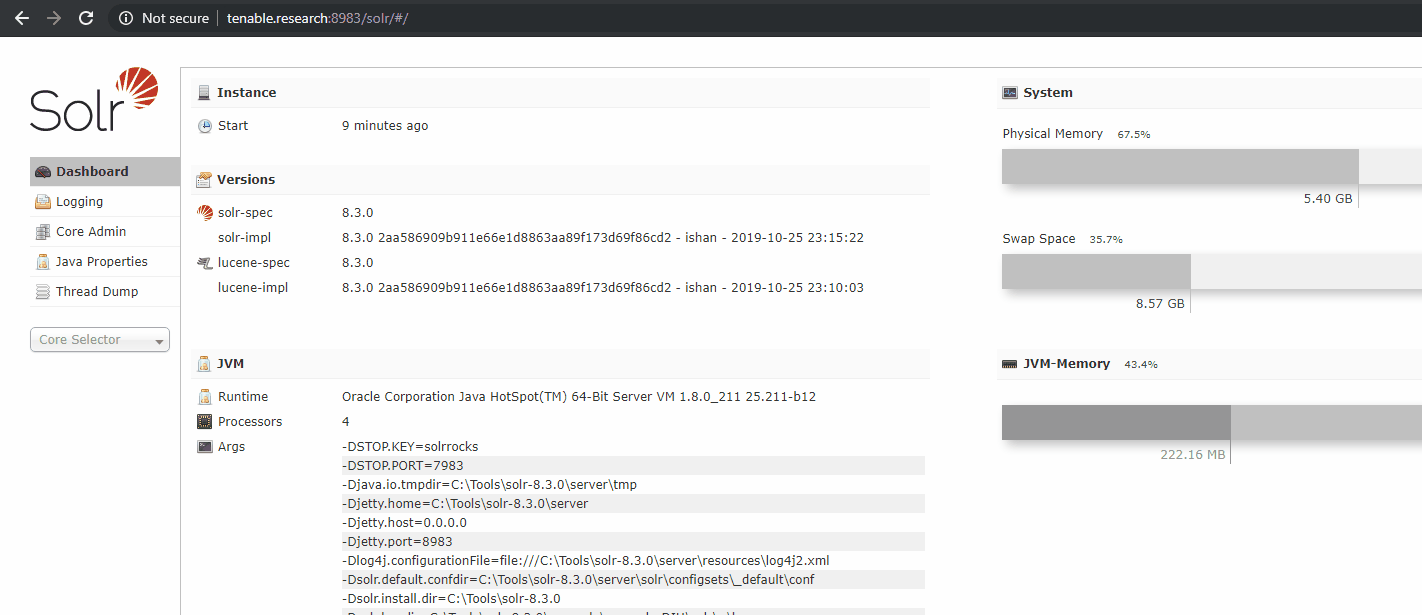Screen dimensions: 1422x615
Task: Click the JVM Runtime icon
Action: 204,397
